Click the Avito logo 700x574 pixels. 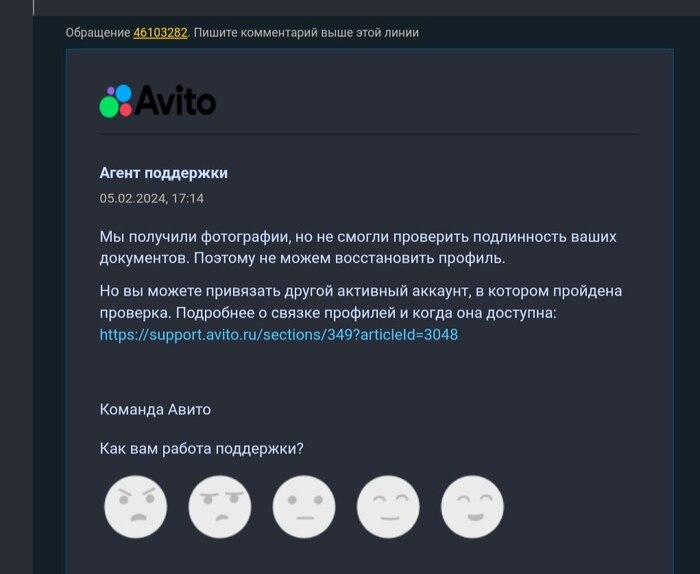click(158, 101)
